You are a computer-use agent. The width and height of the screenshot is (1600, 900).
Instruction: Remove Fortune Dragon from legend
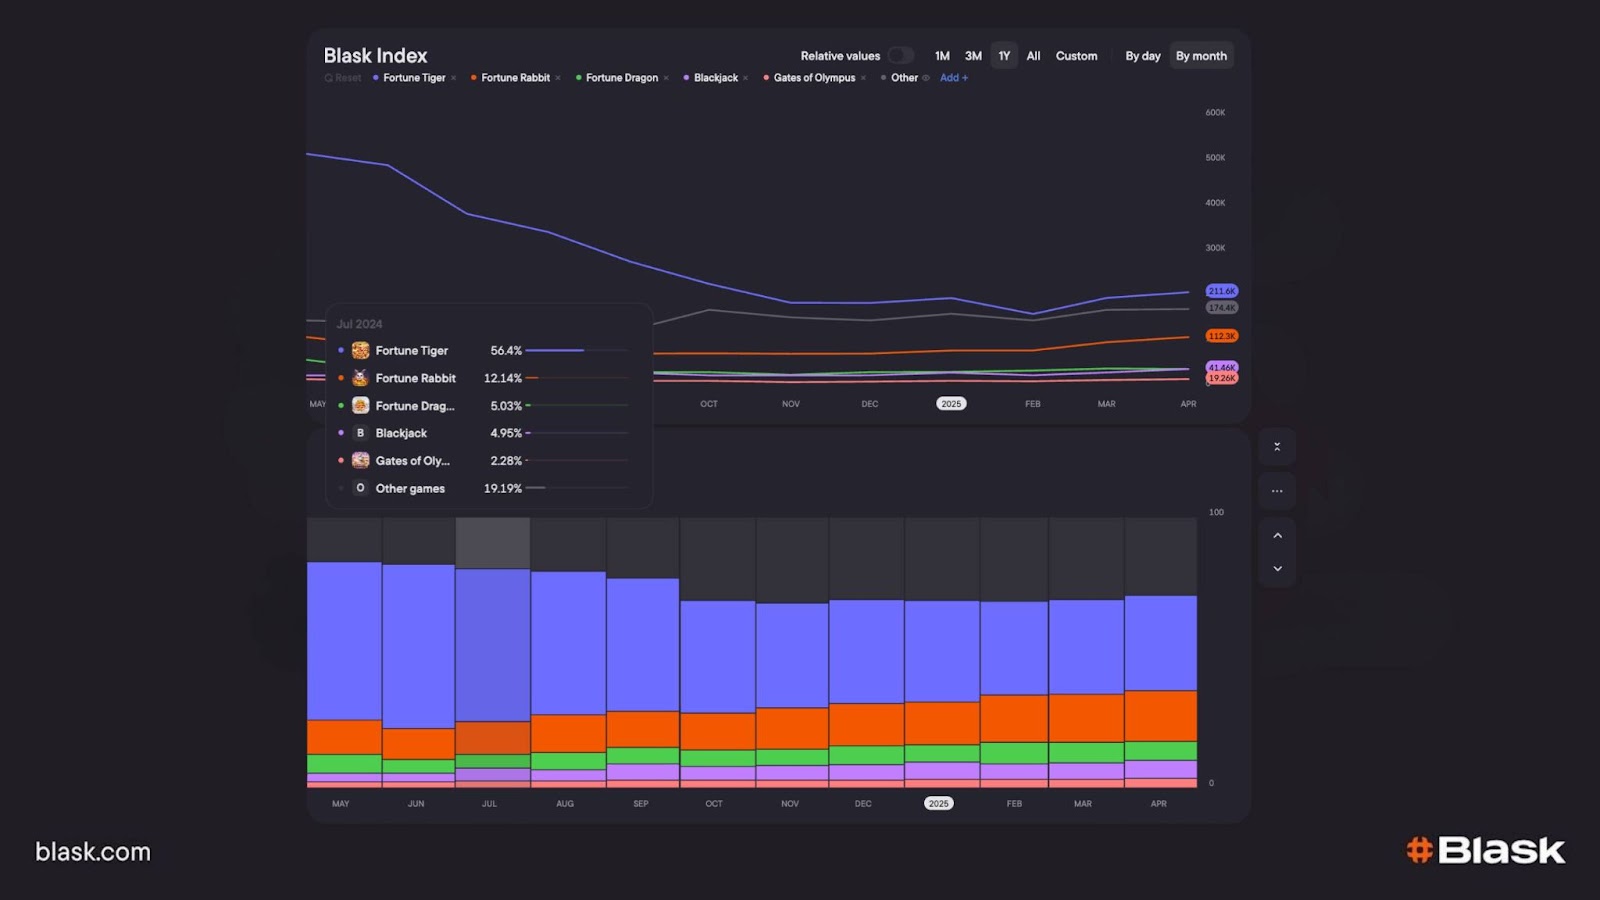(x=666, y=78)
